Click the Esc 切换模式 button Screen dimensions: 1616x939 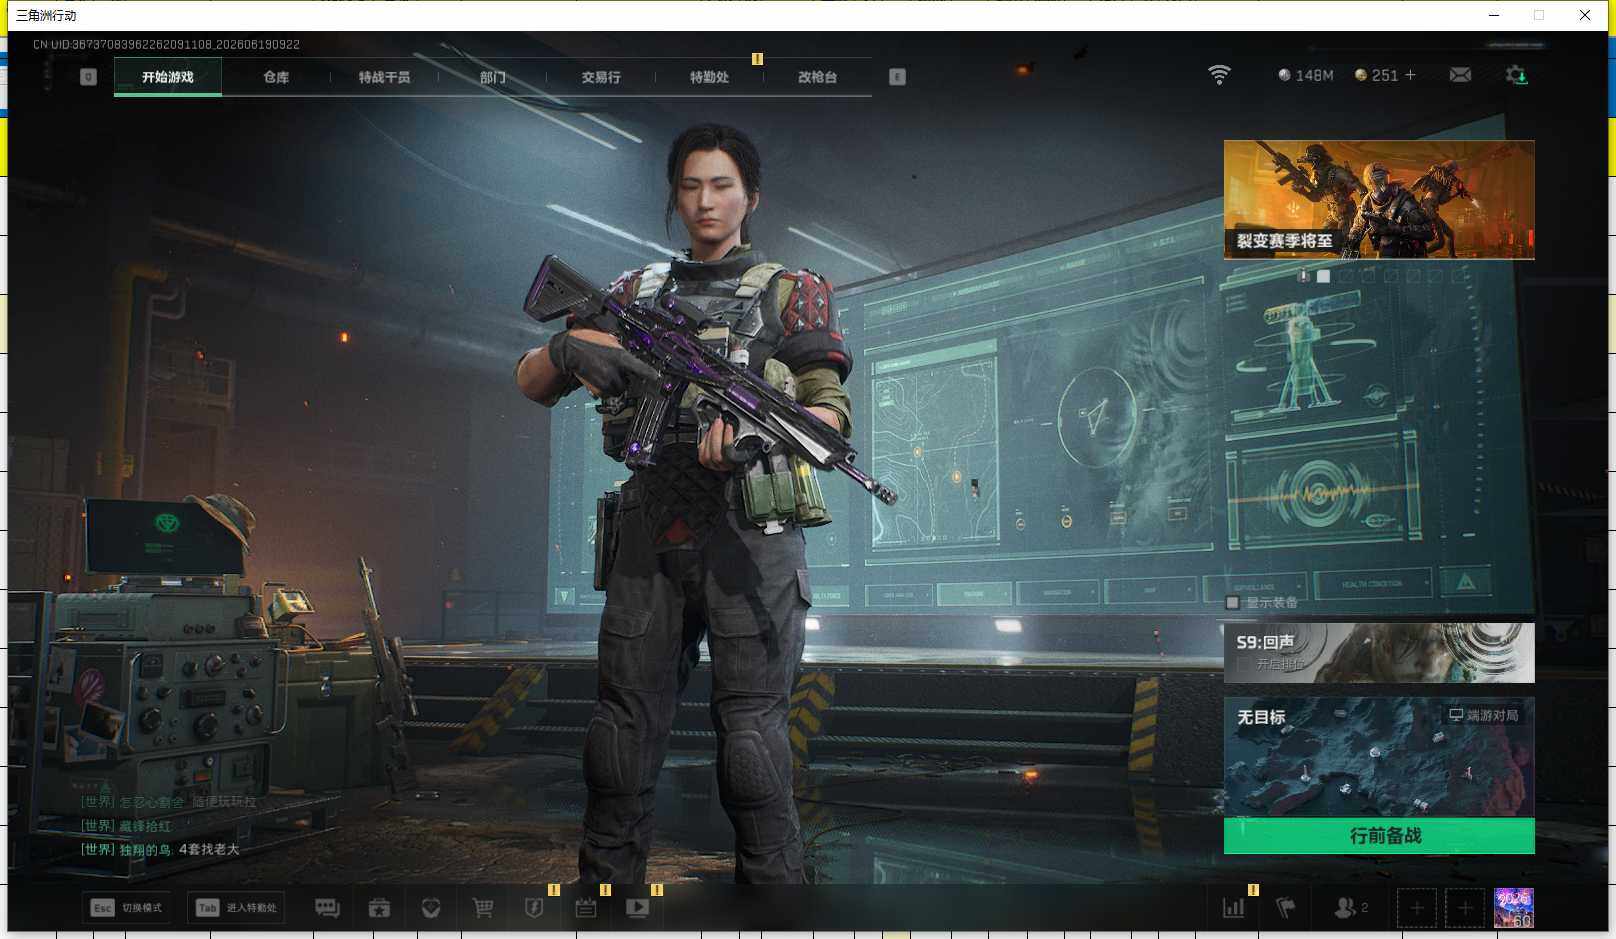tap(126, 908)
